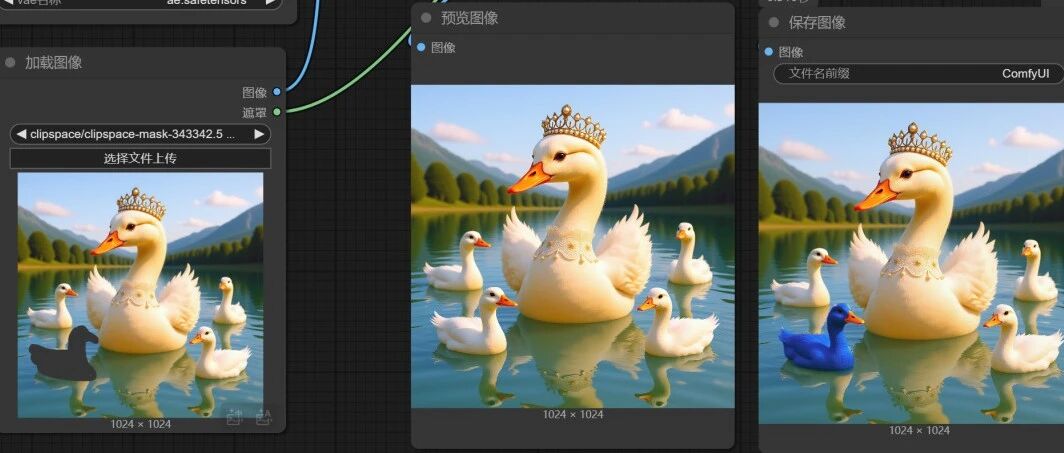This screenshot has height=453, width=1064.
Task: Click the 加载图像 node title
Action: (54, 63)
